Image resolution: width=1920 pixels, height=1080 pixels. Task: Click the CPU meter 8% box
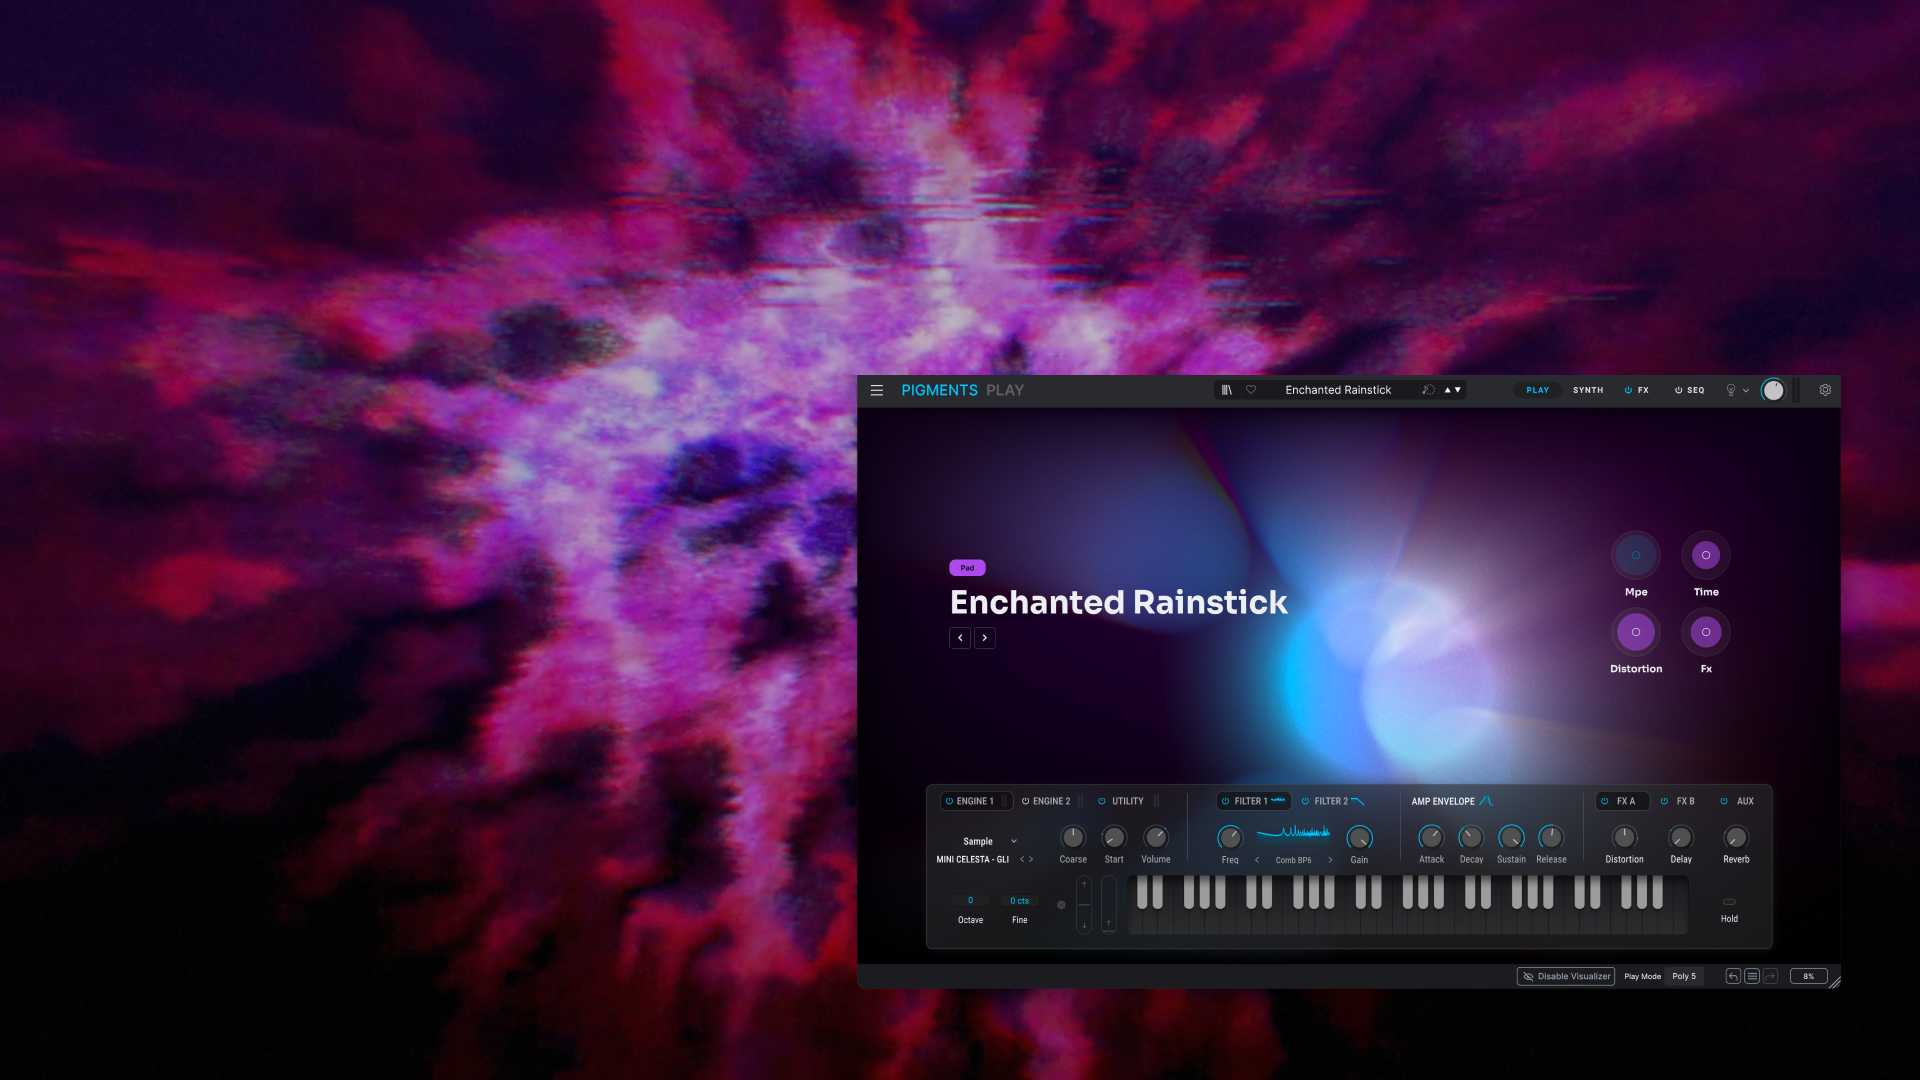click(x=1808, y=976)
